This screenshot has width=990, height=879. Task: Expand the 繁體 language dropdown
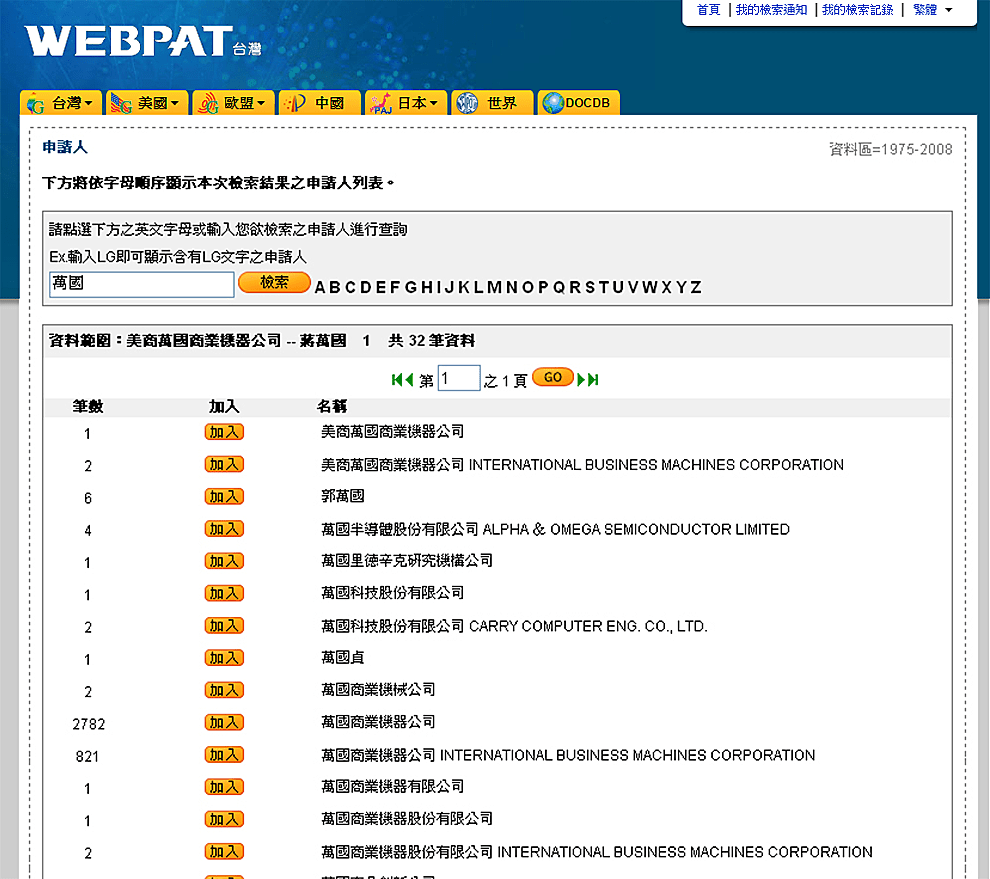point(933,9)
